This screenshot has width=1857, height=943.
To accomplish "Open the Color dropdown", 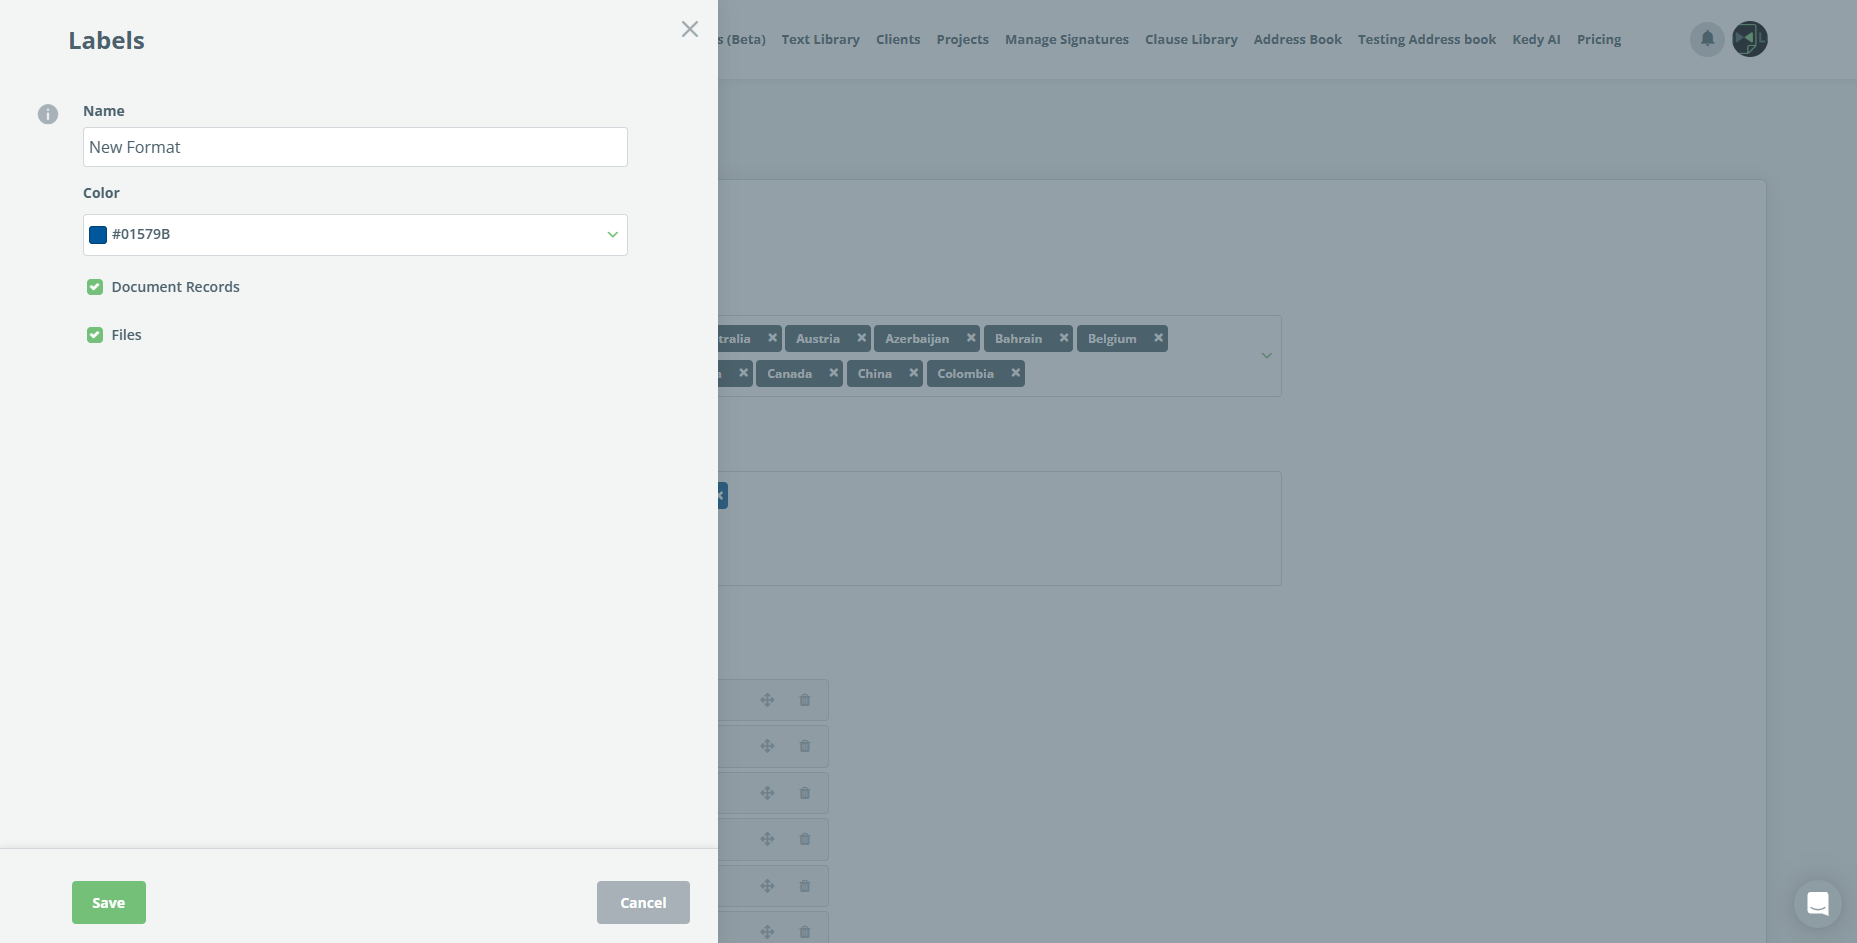I will tap(355, 235).
